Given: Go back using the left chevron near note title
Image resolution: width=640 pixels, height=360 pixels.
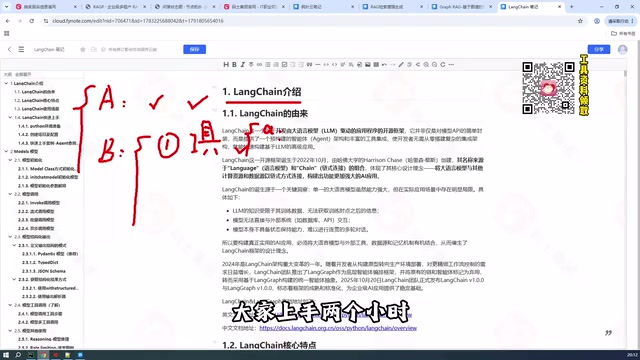Looking at the screenshot, I should 9,49.
